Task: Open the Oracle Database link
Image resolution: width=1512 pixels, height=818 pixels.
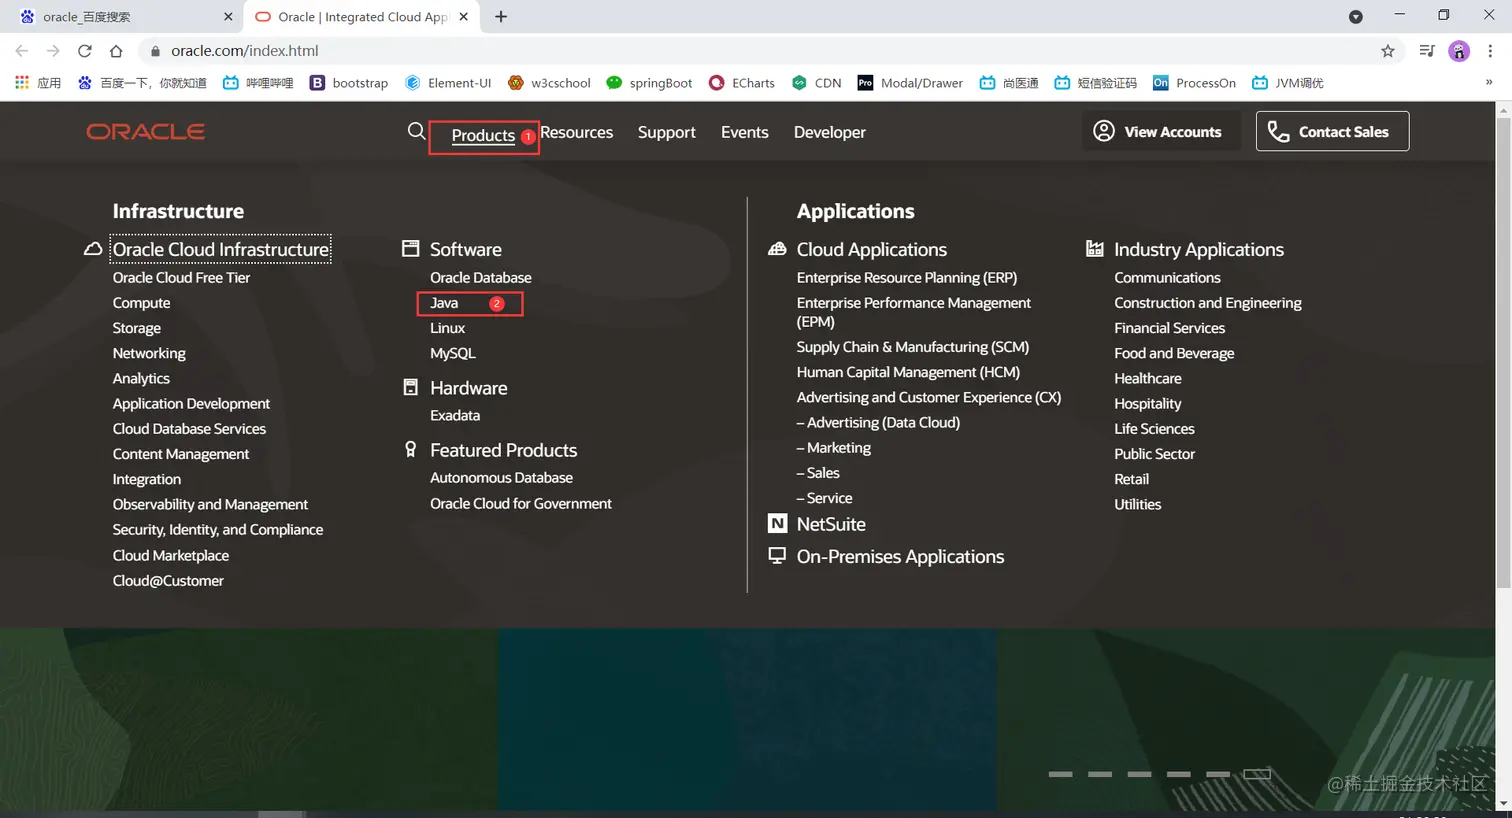Action: coord(481,278)
